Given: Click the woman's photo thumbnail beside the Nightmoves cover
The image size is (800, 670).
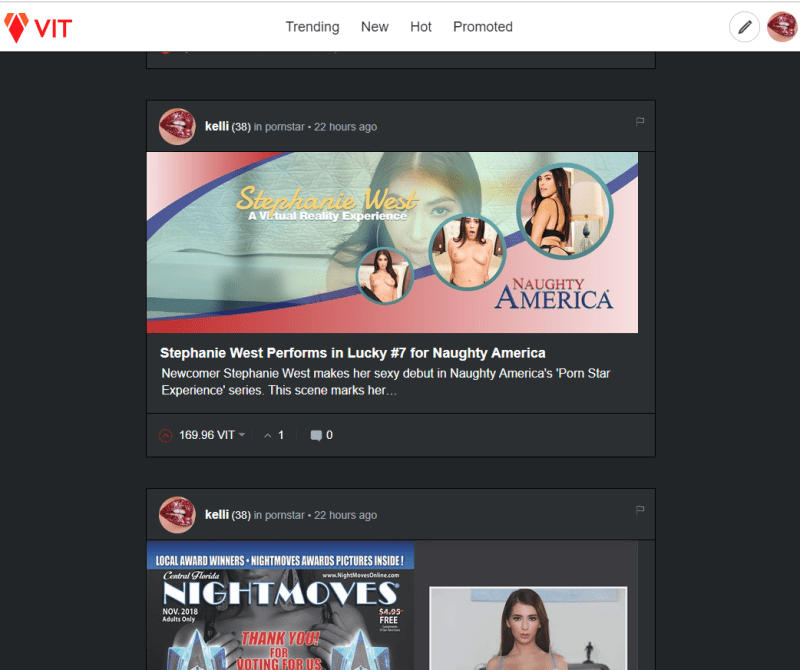Looking at the screenshot, I should (x=528, y=629).
